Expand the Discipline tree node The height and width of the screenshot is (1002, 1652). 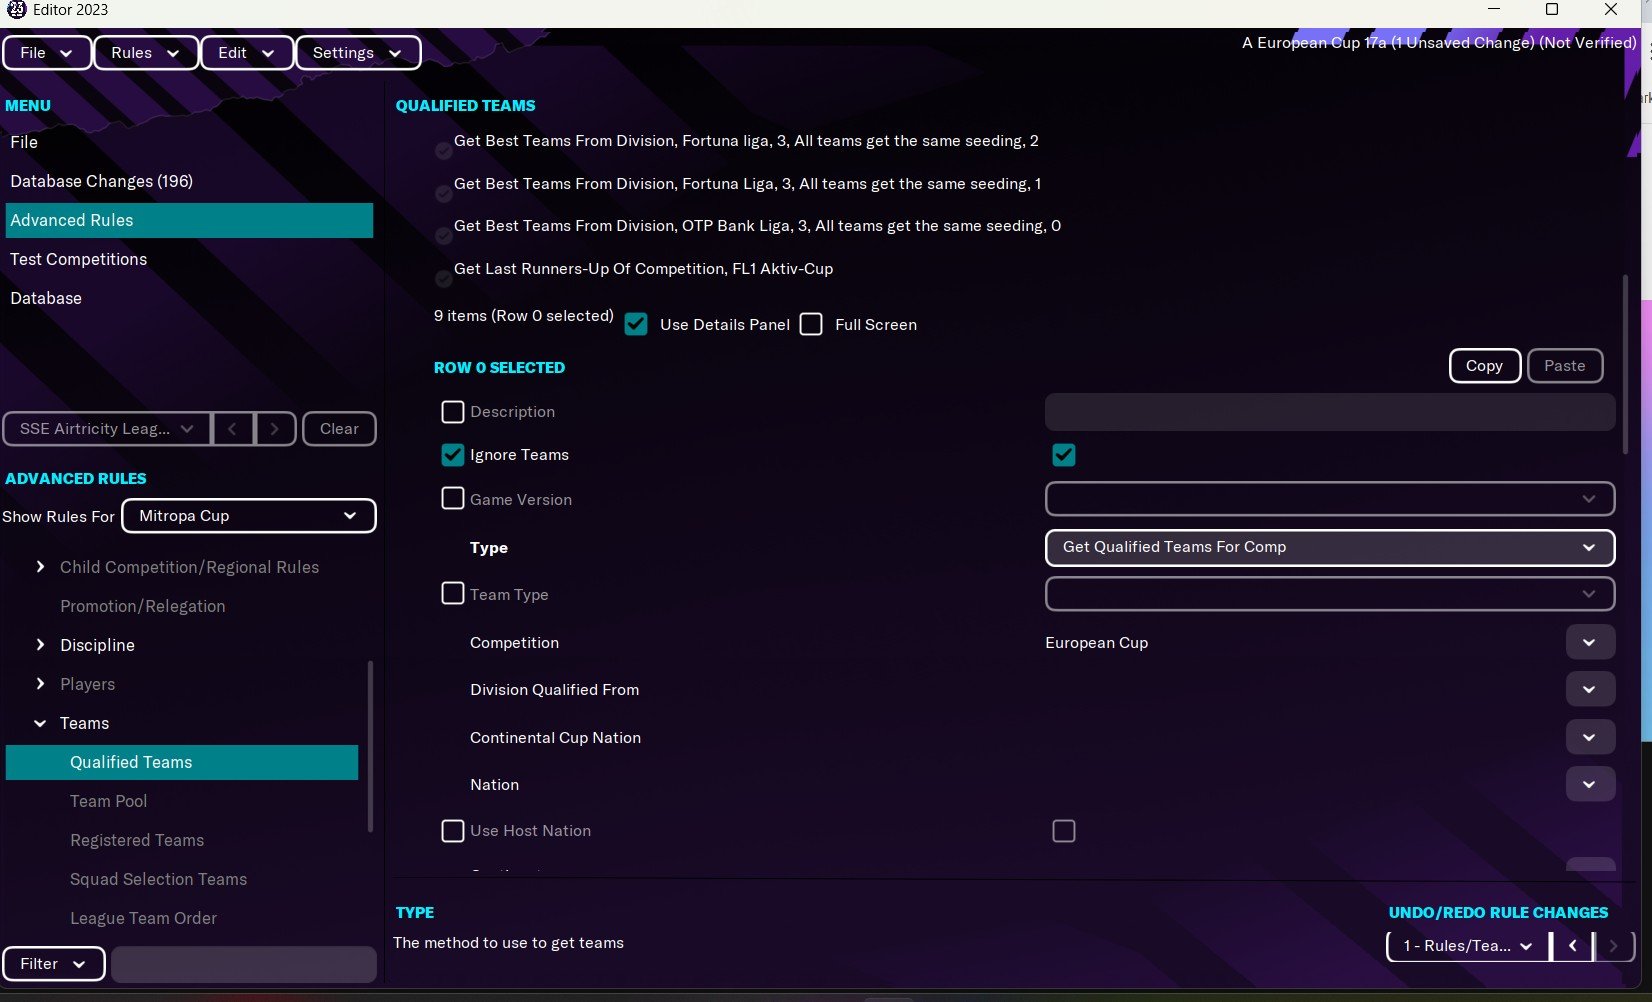[x=40, y=645]
